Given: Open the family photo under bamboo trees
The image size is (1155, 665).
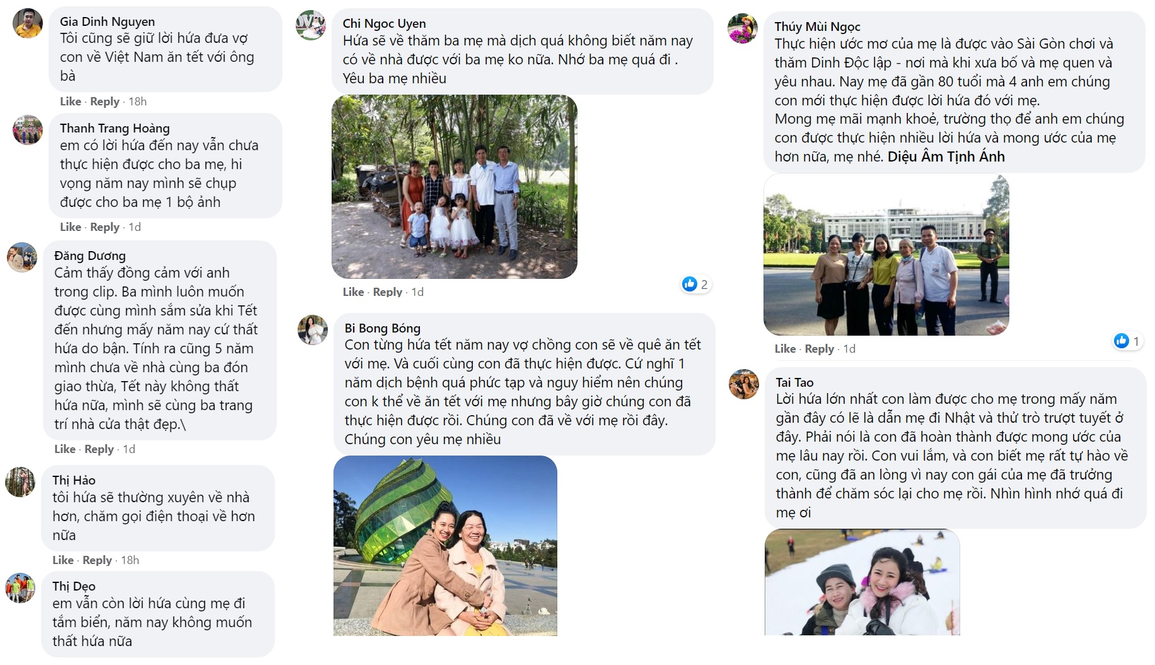Looking at the screenshot, I should [x=454, y=186].
